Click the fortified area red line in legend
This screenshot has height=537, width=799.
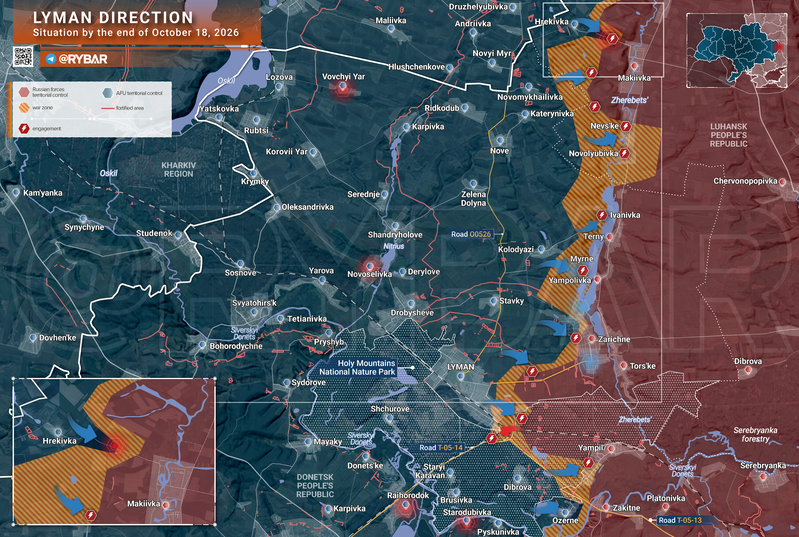108,109
